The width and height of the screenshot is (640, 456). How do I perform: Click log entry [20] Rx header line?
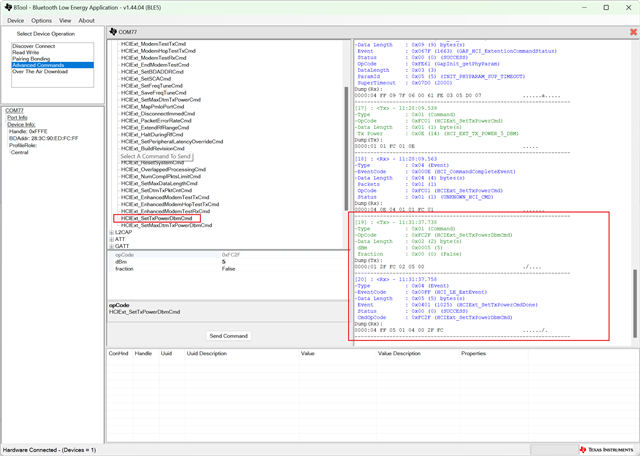tap(396, 280)
